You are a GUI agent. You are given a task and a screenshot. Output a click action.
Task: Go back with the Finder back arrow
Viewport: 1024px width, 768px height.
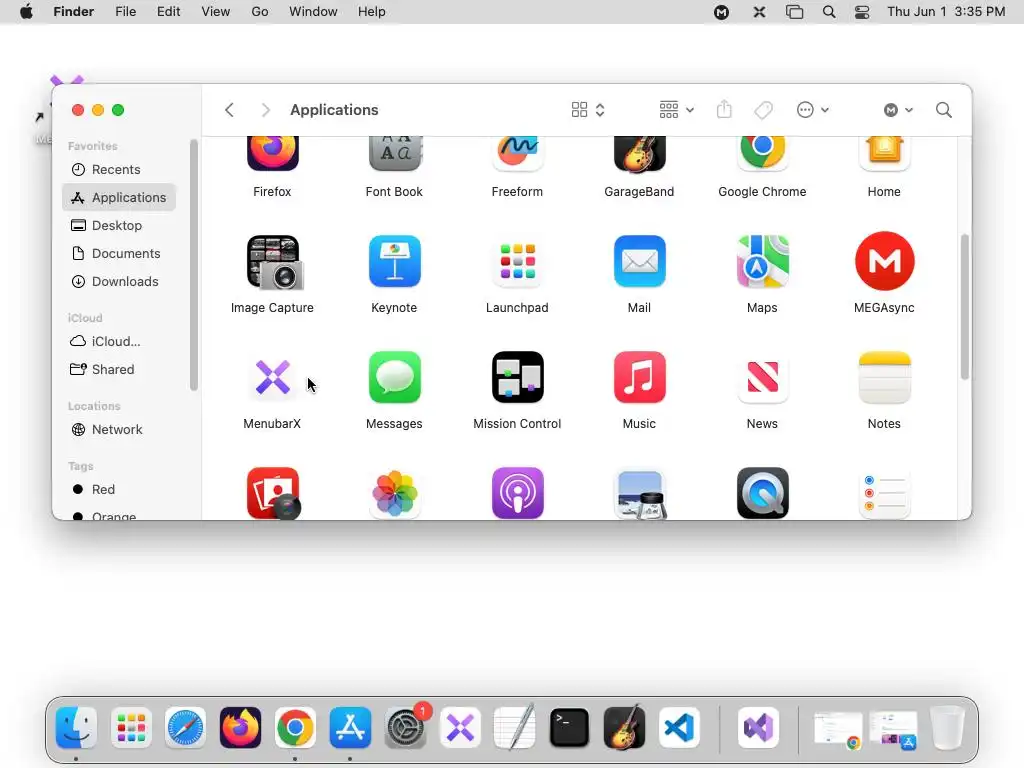[x=229, y=110]
